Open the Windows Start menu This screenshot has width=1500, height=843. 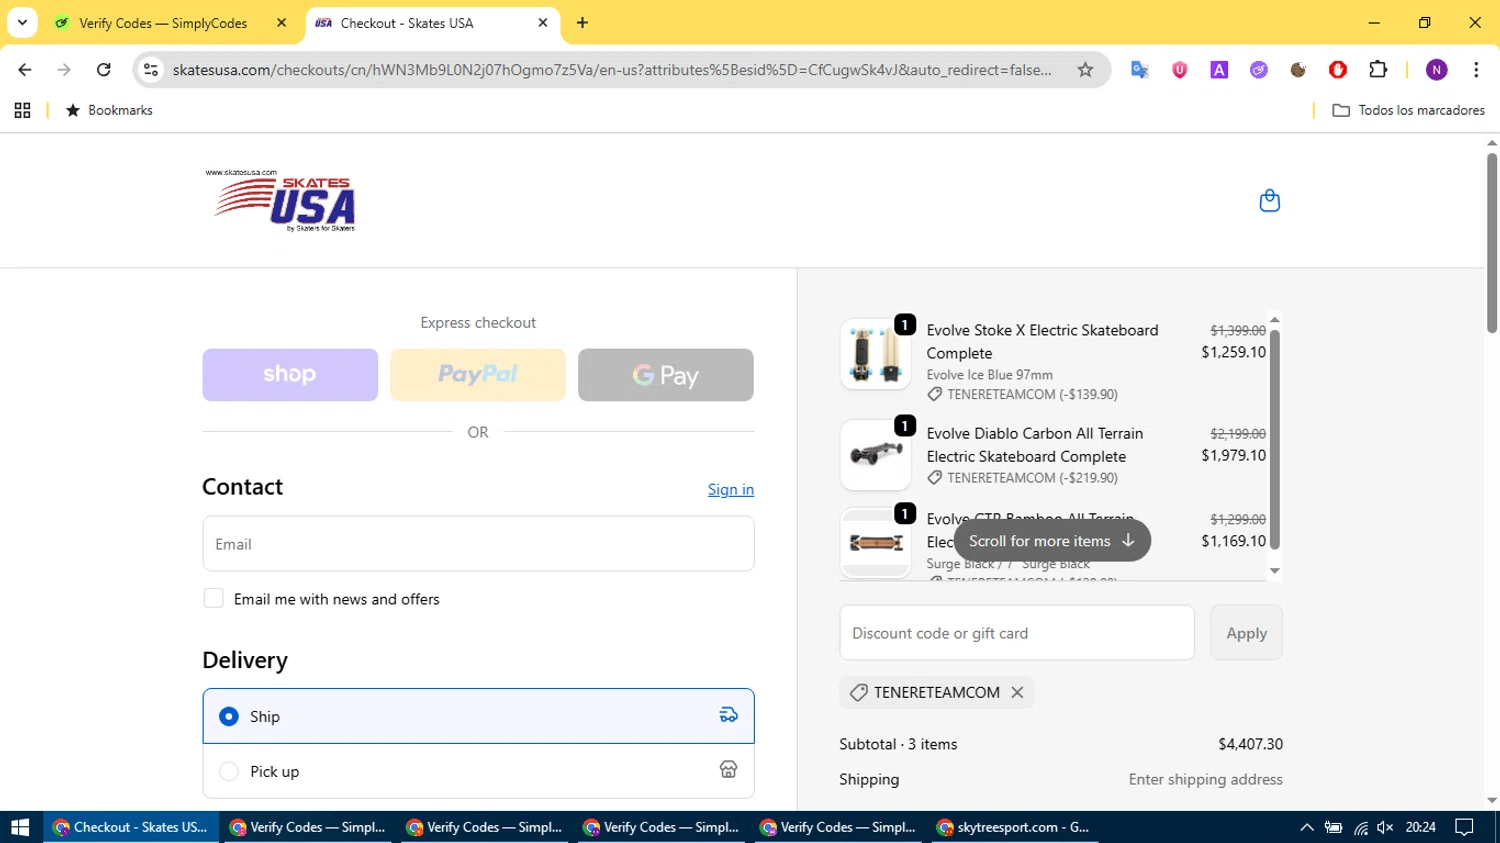point(20,827)
